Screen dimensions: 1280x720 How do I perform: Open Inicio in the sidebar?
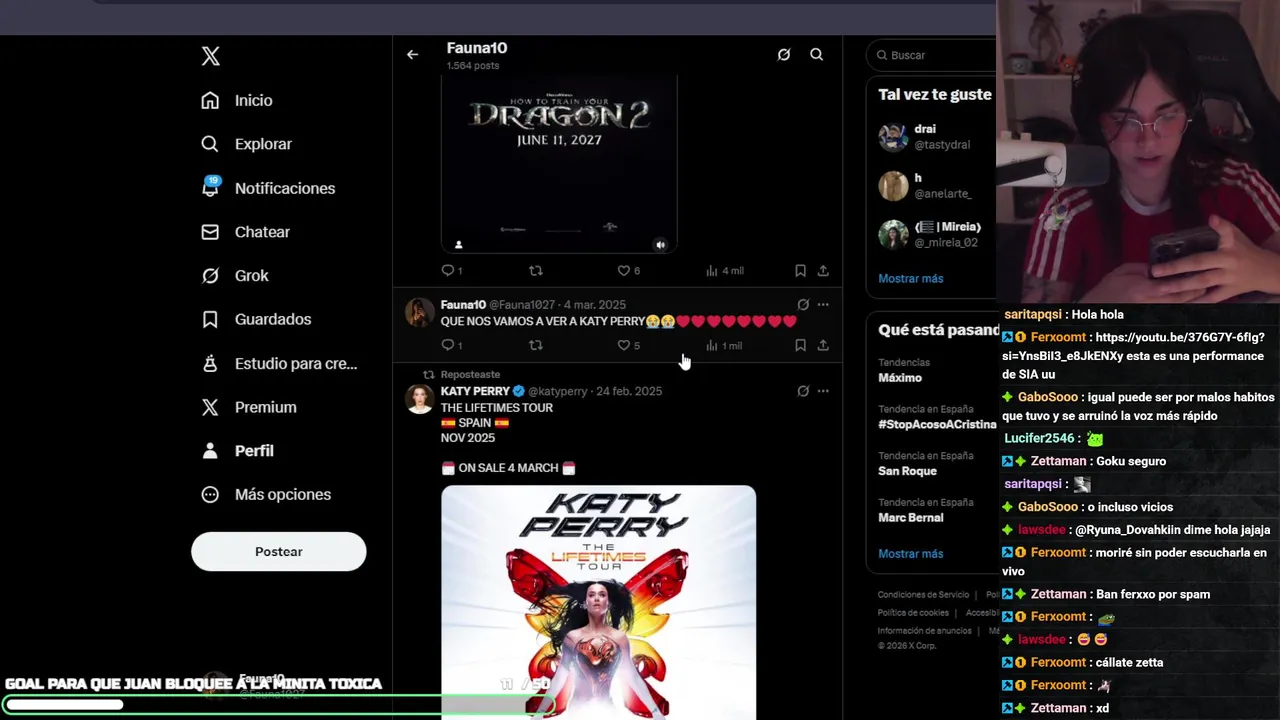click(x=237, y=100)
